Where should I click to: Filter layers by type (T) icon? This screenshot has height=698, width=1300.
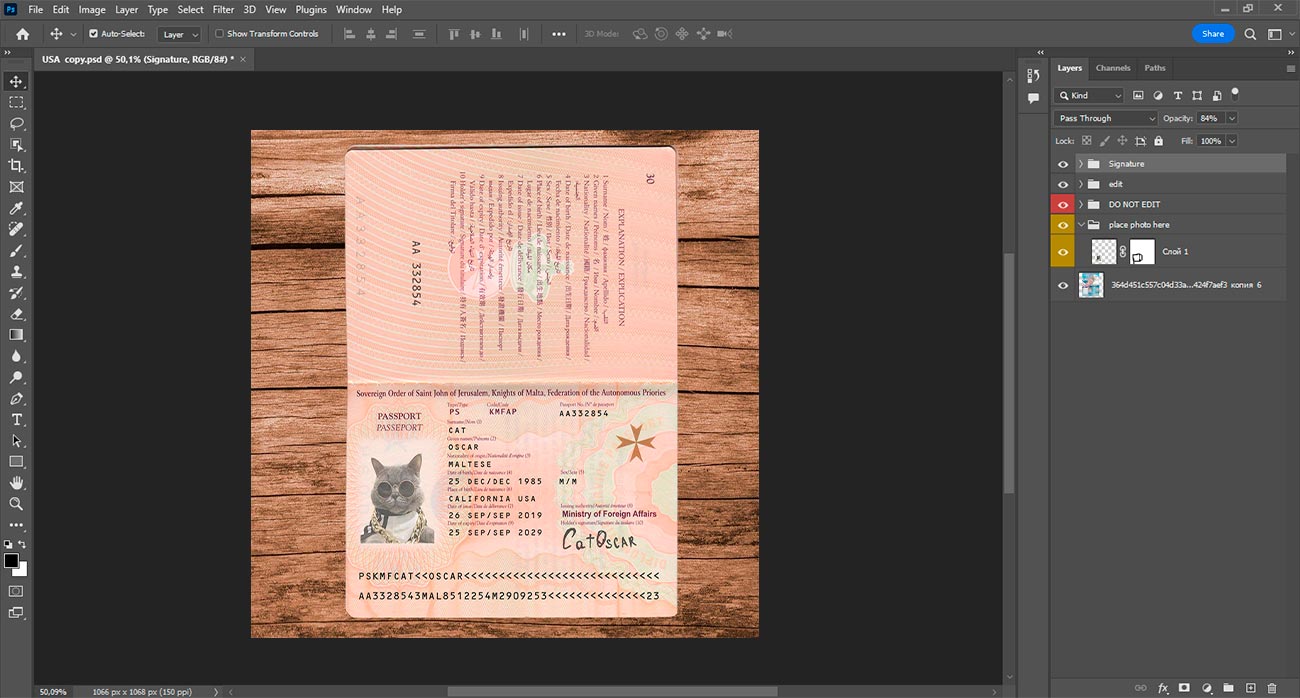[1177, 96]
